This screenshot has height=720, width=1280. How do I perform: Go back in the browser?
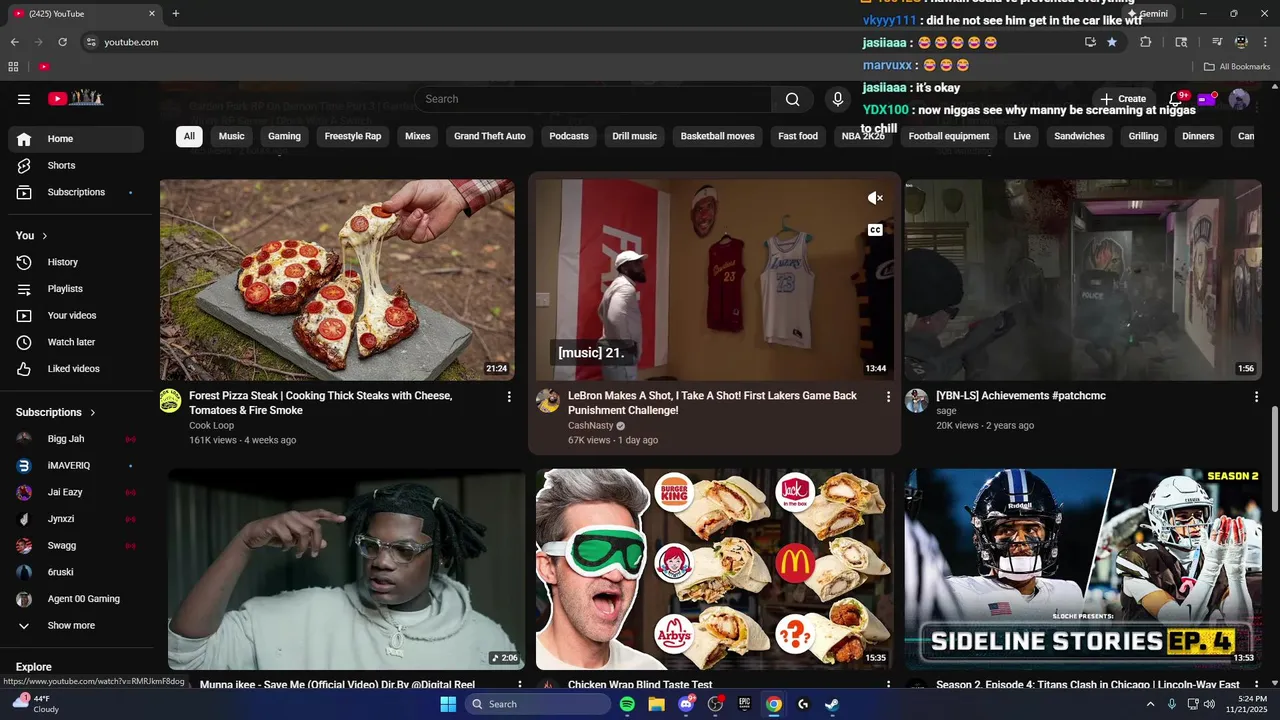pos(14,42)
